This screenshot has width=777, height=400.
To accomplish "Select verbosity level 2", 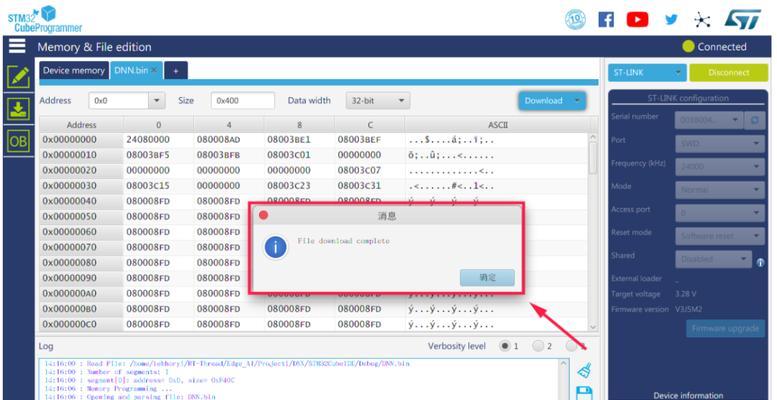I will 538,346.
